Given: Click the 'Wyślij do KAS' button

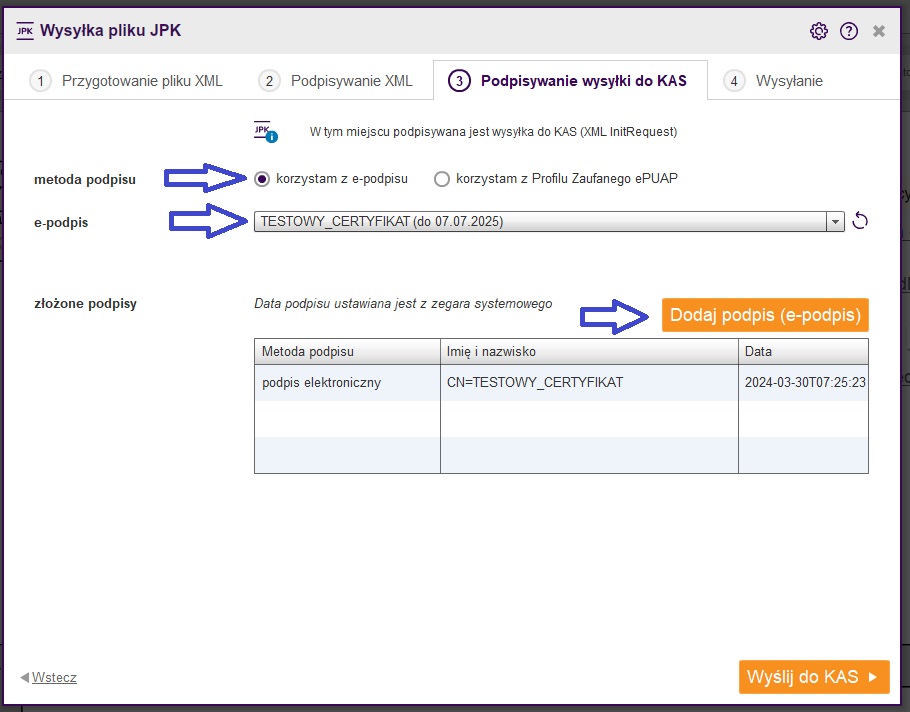Looking at the screenshot, I should (814, 677).
